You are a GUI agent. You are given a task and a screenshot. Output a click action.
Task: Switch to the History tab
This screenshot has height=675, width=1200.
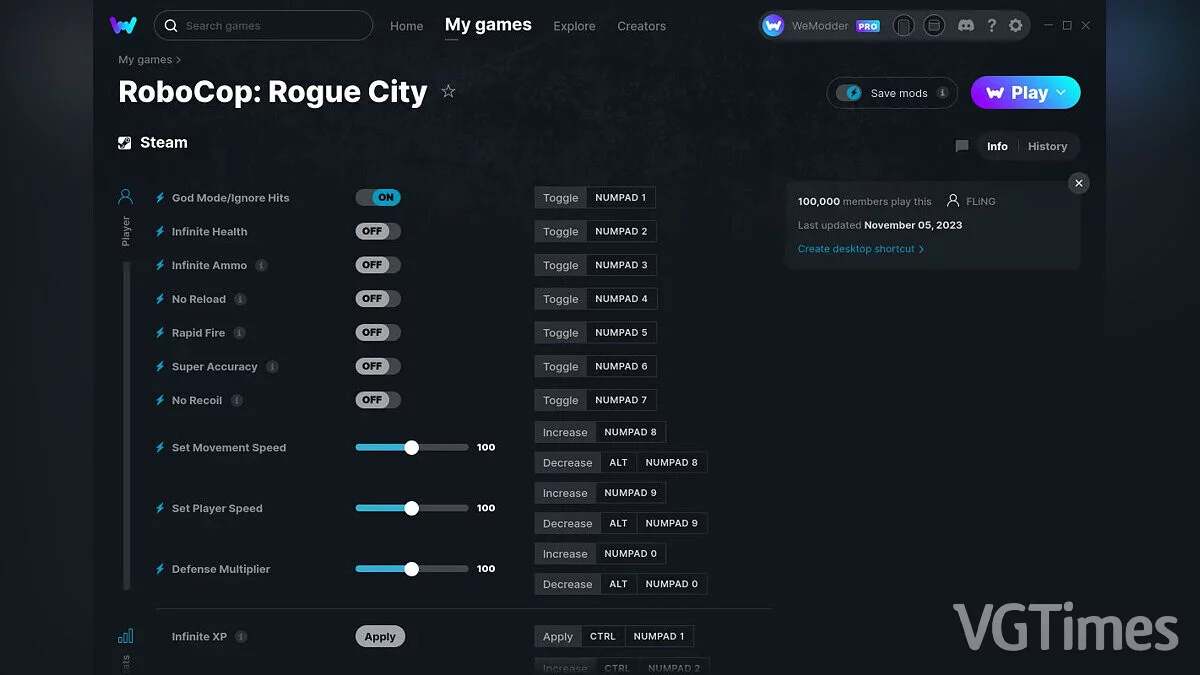click(x=1047, y=146)
